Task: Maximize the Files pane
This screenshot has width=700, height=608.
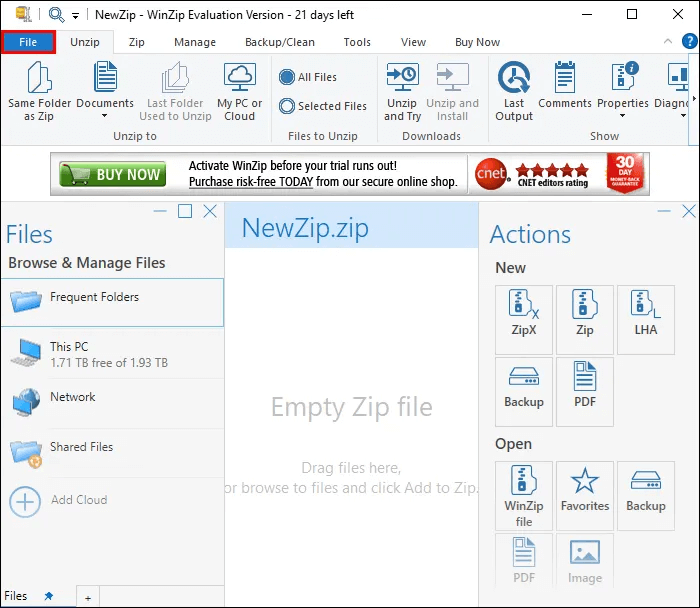Action: pyautogui.click(x=185, y=211)
